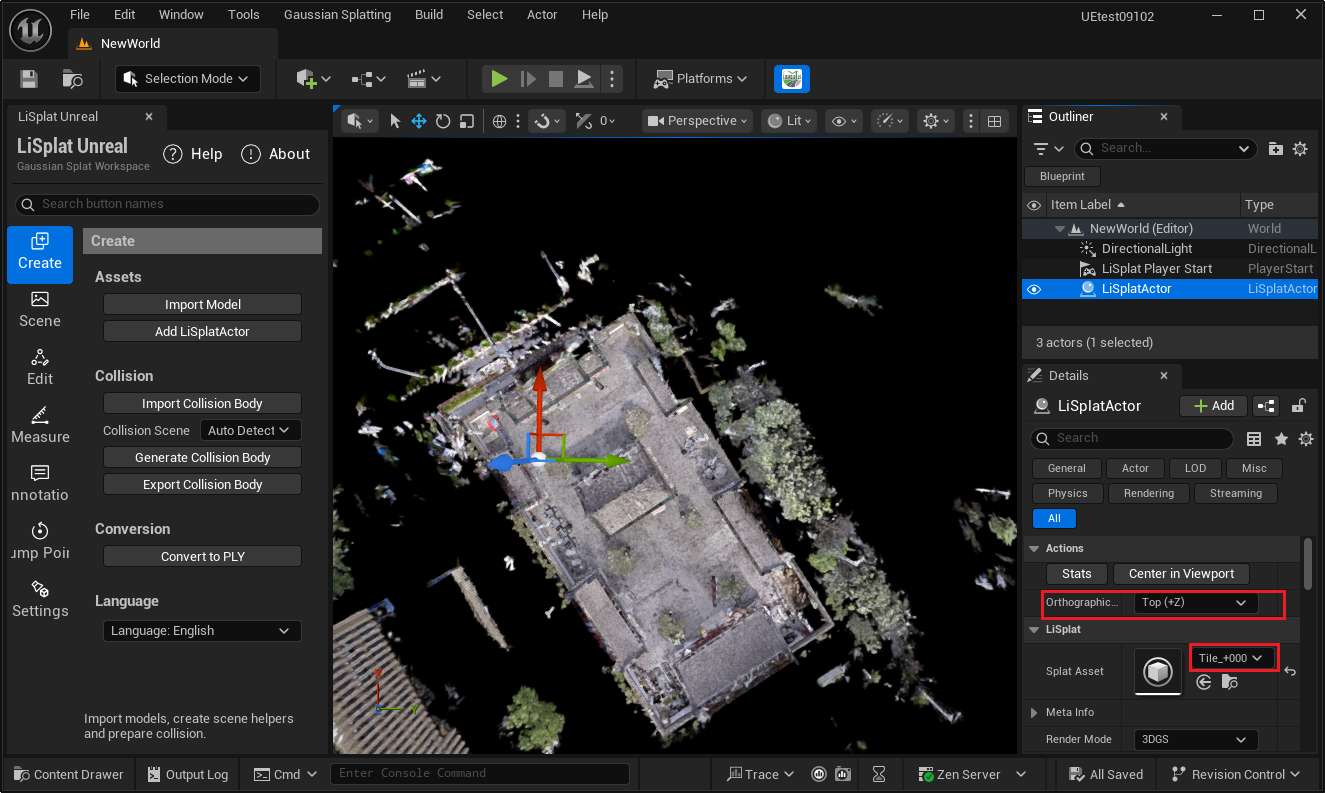Open the Browse content folder-search icon in the toolbar
Viewport: 1325px width, 793px height.
pos(73,79)
